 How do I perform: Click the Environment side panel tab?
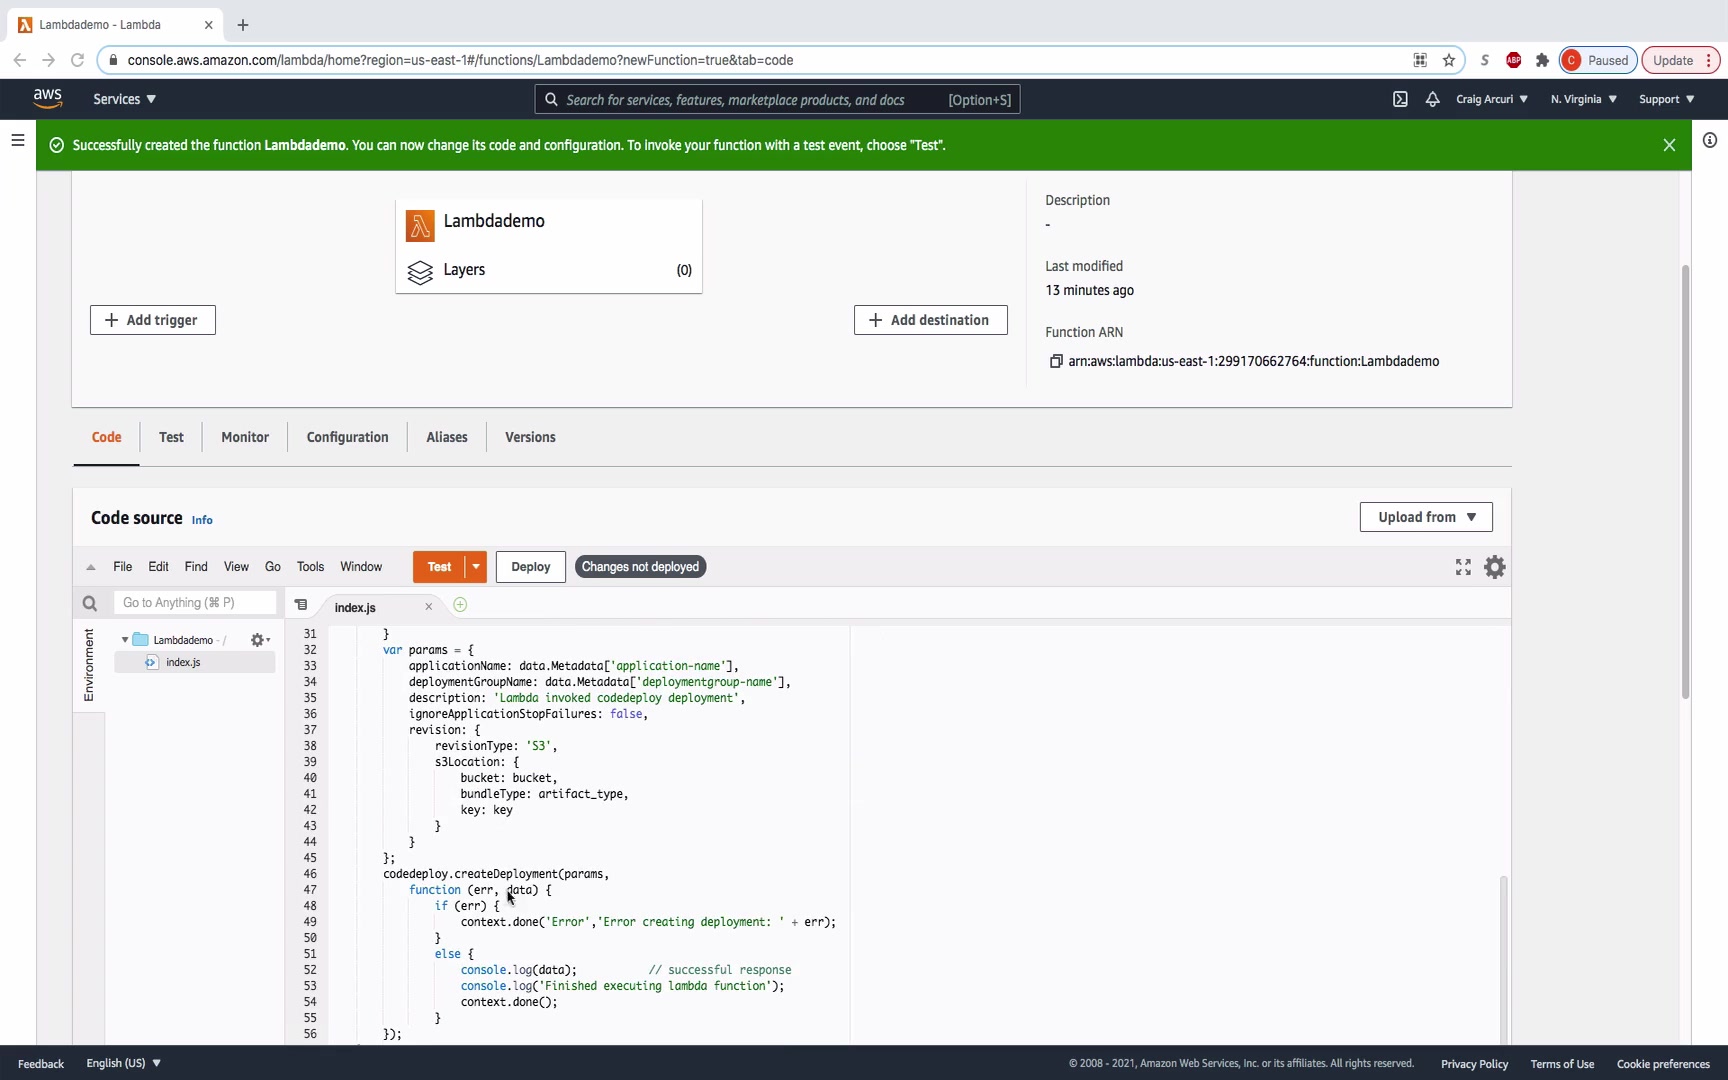89,665
